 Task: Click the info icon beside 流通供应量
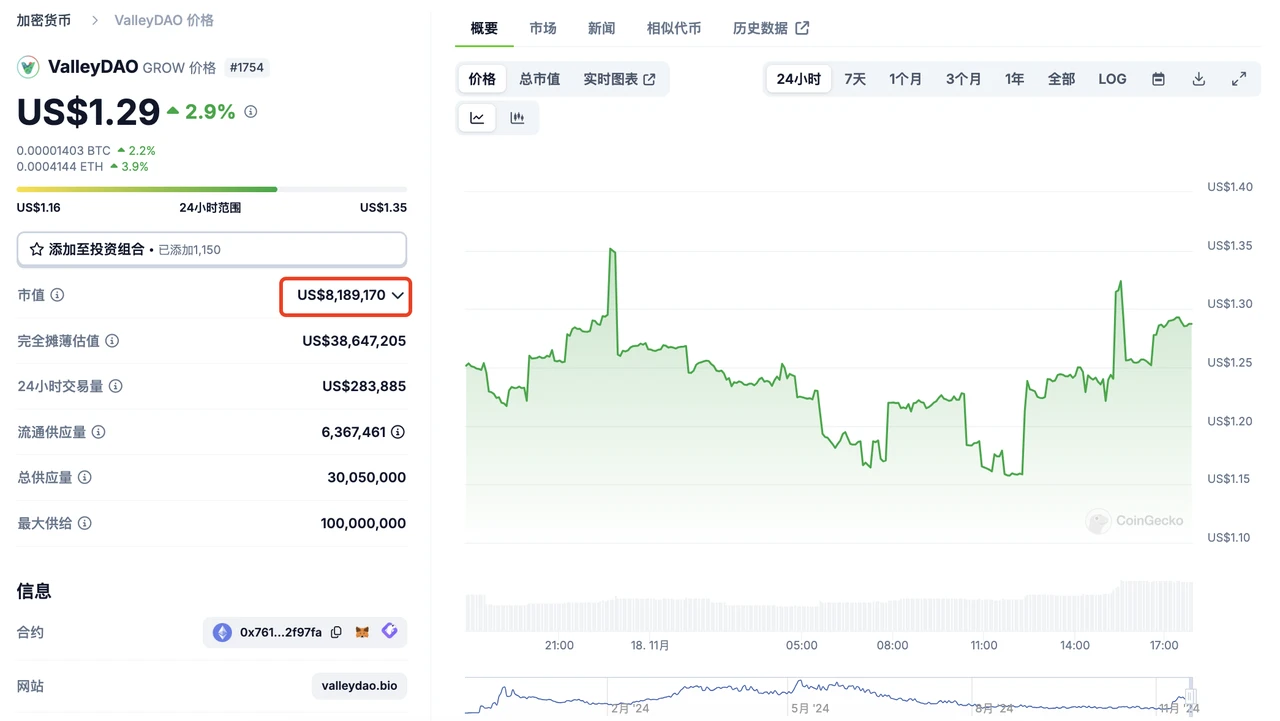pos(96,431)
